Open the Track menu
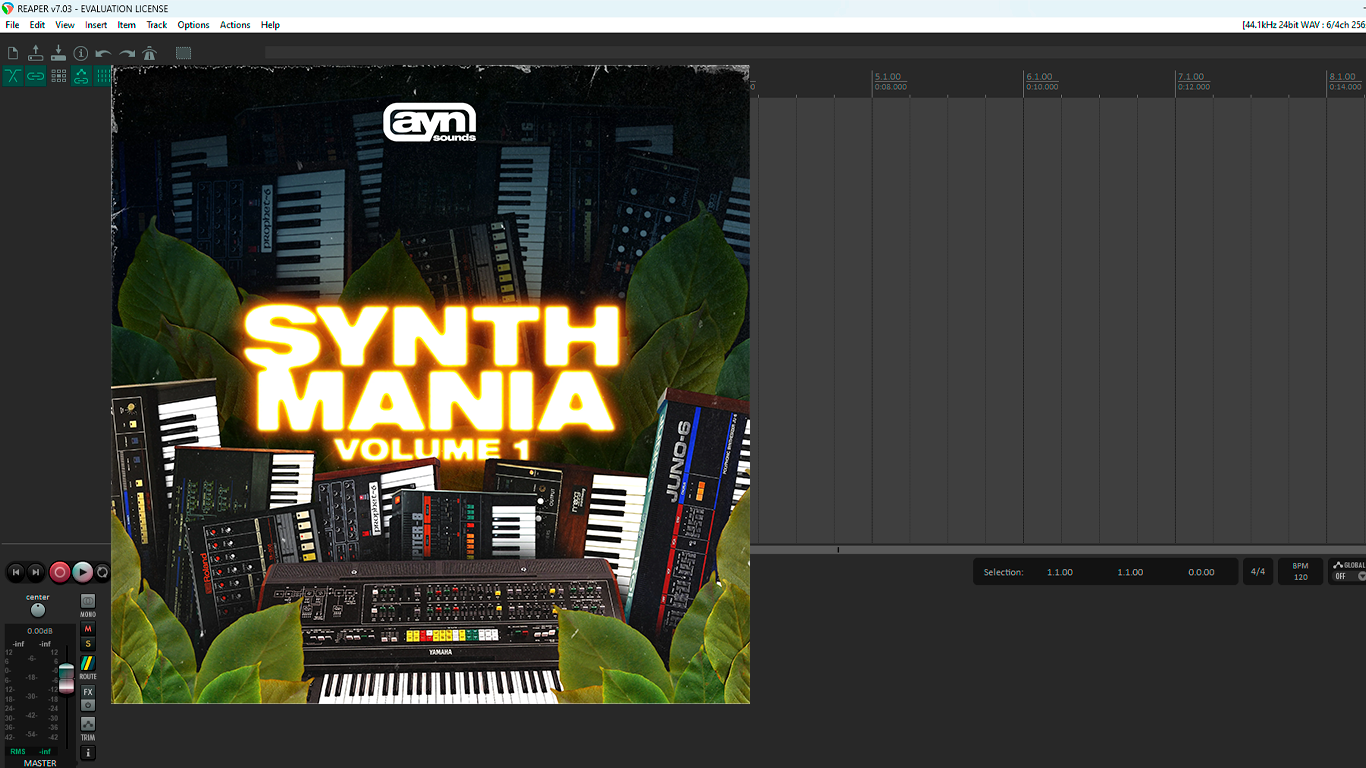 click(x=157, y=25)
